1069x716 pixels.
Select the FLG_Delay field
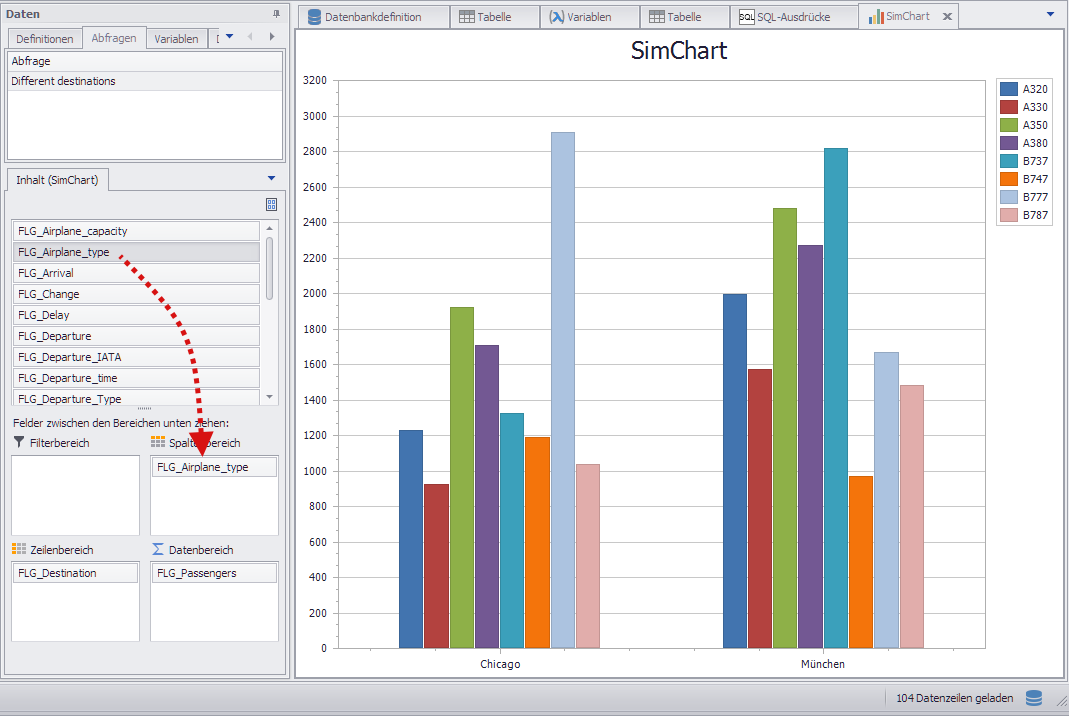click(136, 315)
